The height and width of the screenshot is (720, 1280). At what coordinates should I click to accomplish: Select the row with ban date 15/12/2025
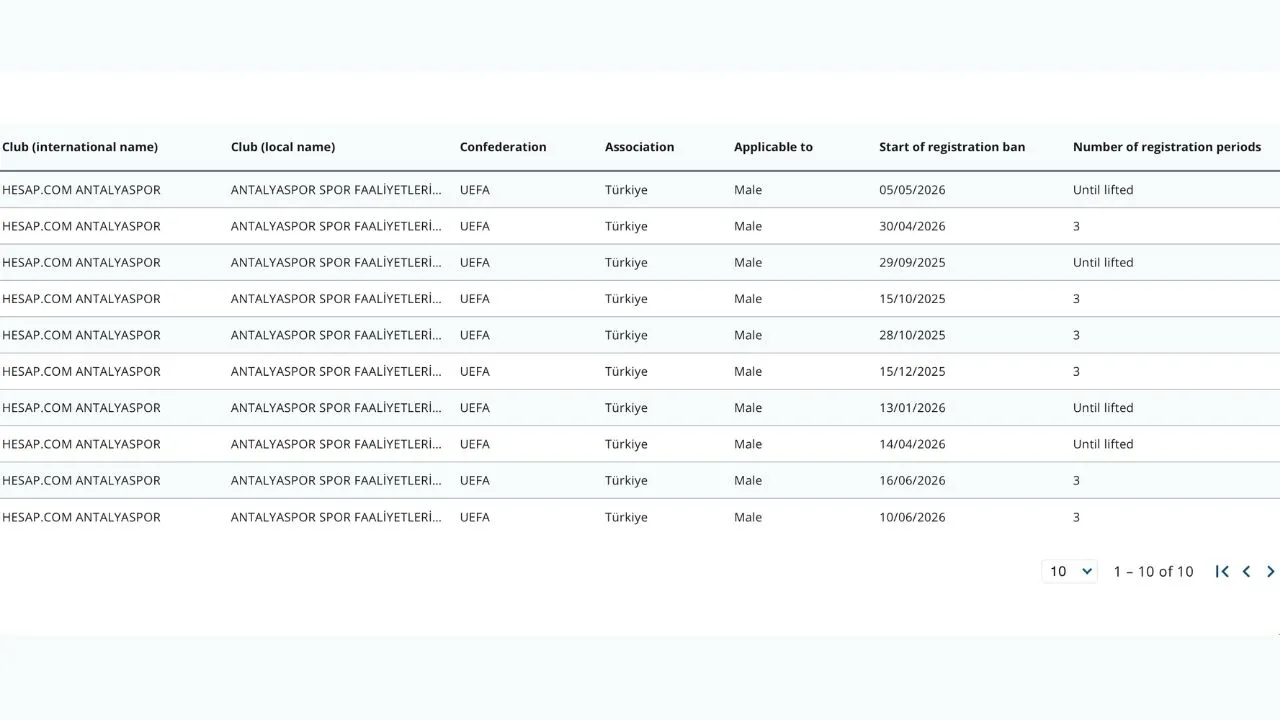tap(640, 371)
